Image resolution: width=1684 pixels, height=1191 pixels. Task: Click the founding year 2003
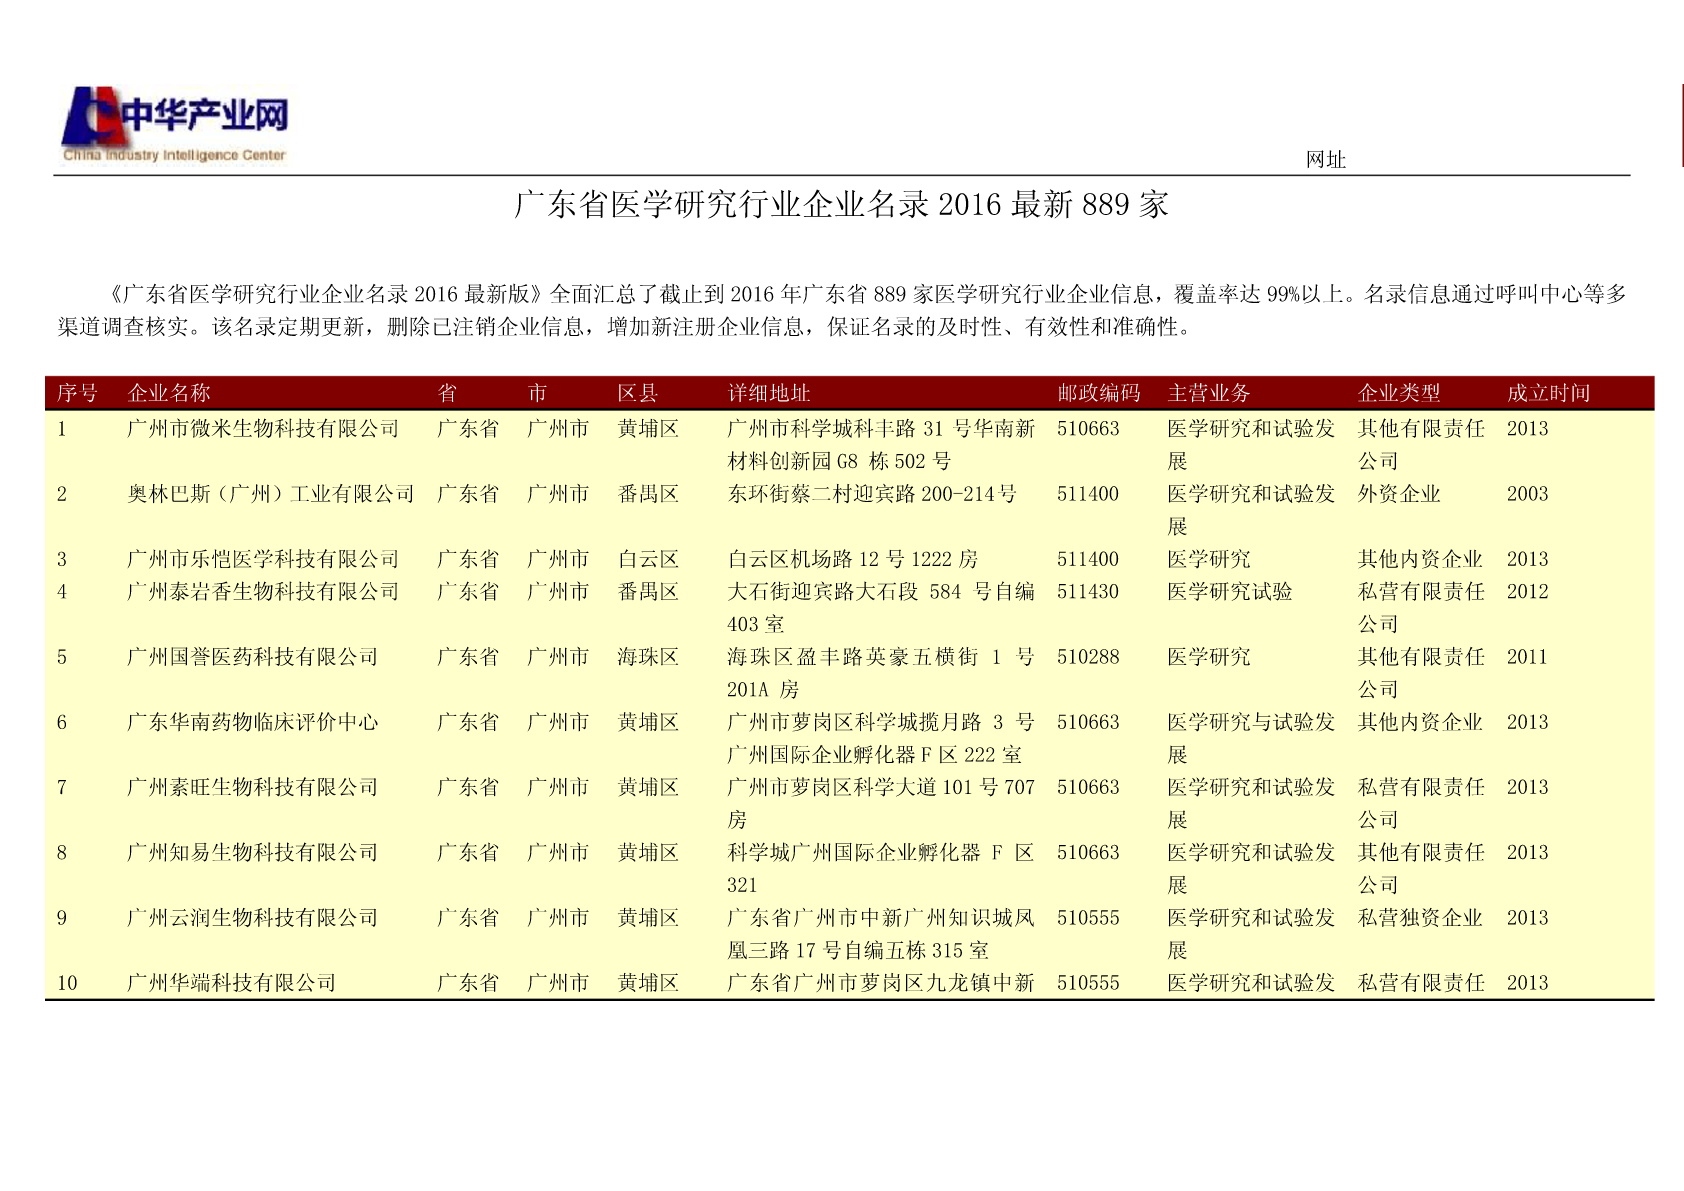tap(1527, 494)
